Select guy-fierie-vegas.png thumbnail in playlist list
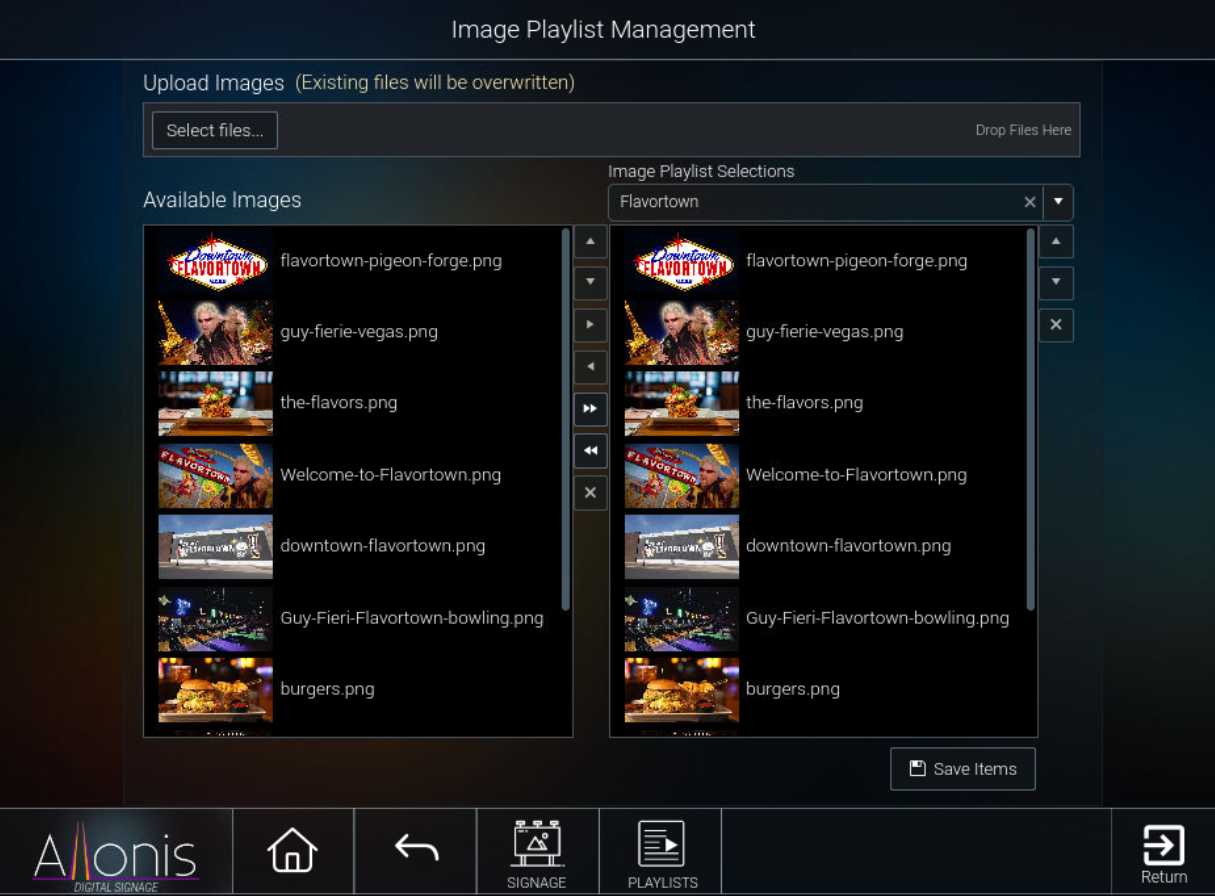Image resolution: width=1215 pixels, height=896 pixels. tap(682, 332)
